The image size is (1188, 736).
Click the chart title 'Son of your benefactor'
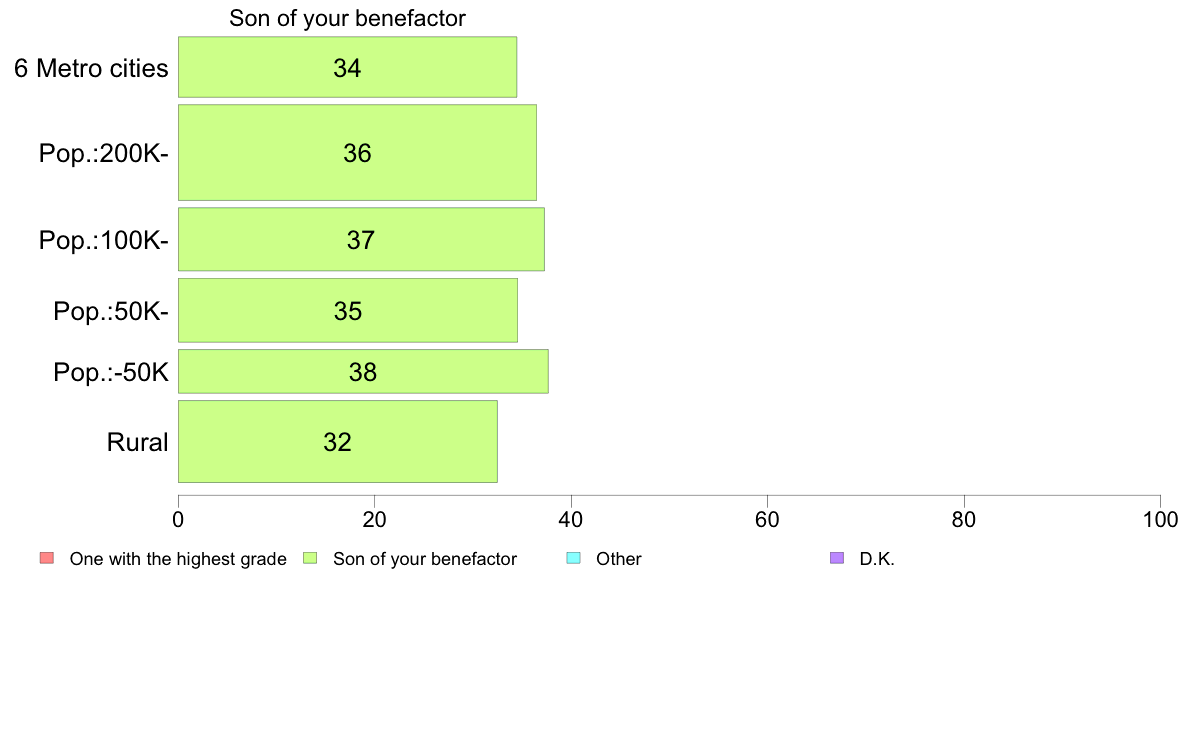347,18
